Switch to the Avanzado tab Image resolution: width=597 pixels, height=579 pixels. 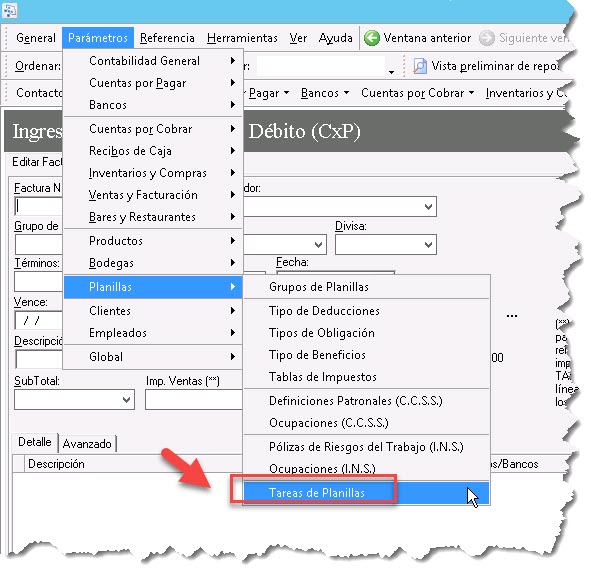pyautogui.click(x=87, y=443)
